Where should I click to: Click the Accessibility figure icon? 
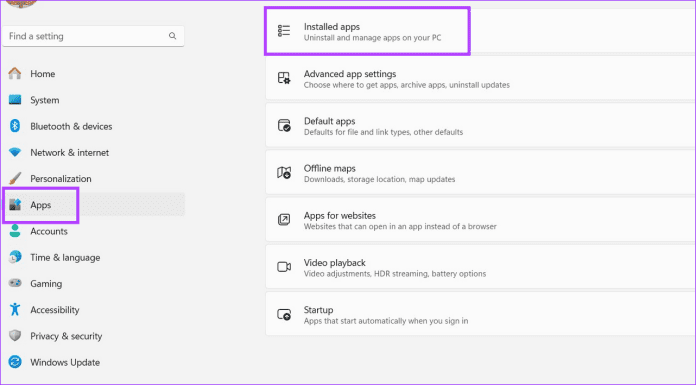15,310
